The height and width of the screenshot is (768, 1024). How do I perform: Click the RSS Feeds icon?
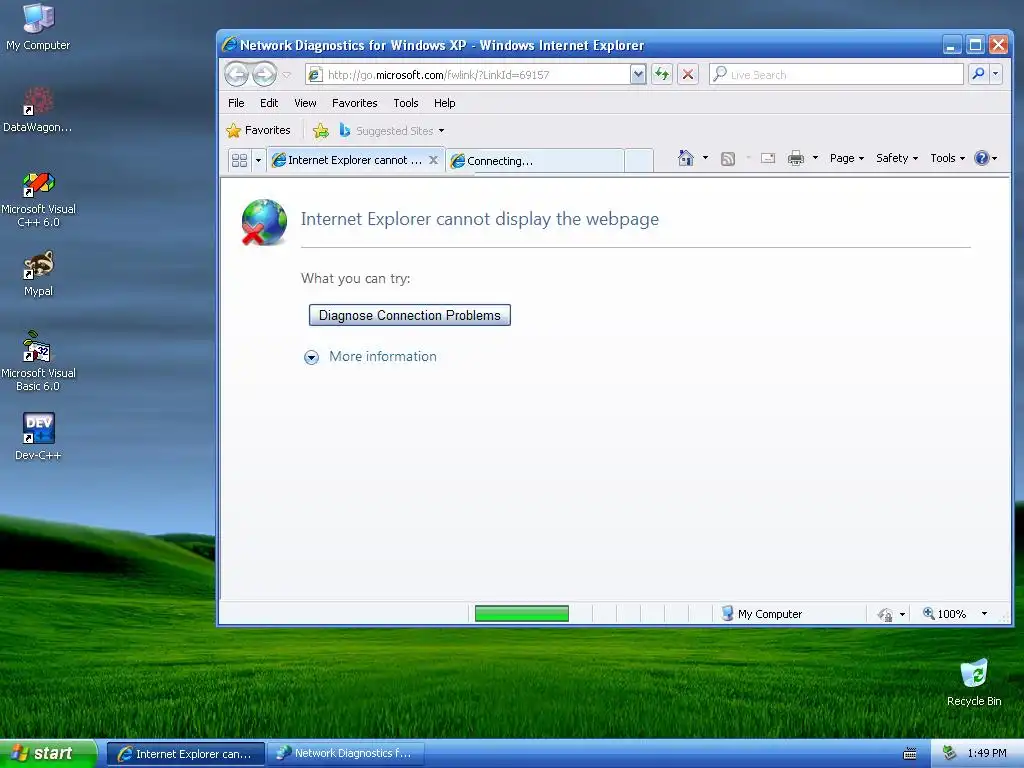[x=728, y=159]
